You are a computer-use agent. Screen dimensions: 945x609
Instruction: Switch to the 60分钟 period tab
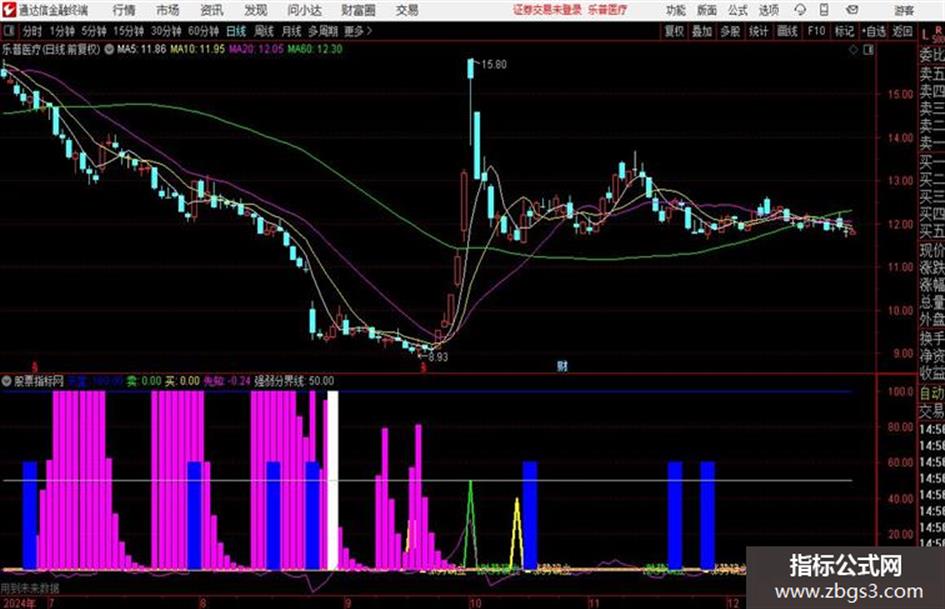203,31
